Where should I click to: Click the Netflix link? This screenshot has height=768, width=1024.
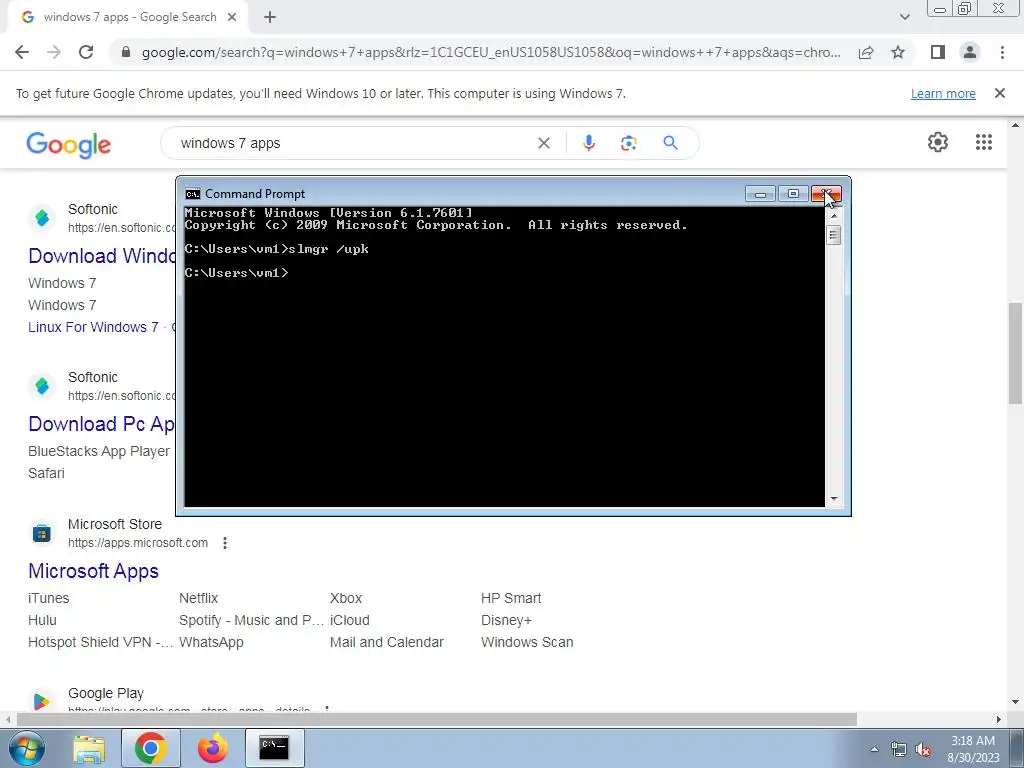tap(199, 598)
